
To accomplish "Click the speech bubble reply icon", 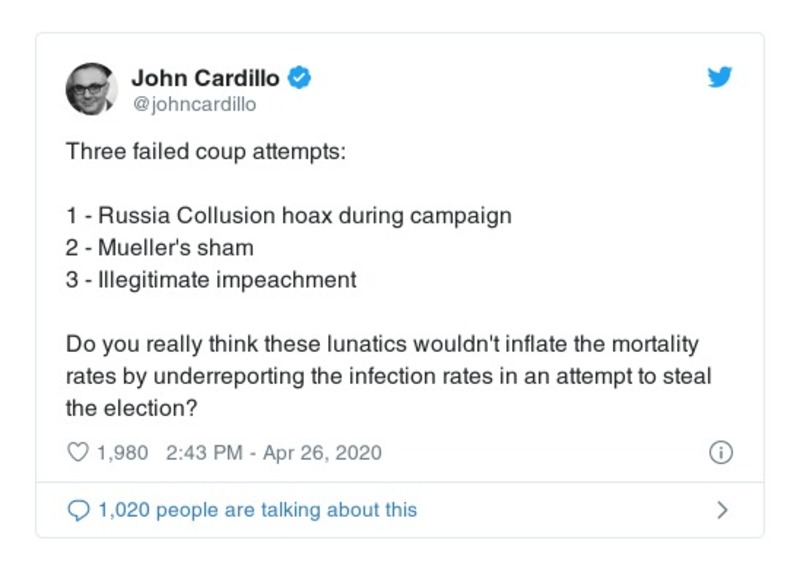I will coord(78,510).
